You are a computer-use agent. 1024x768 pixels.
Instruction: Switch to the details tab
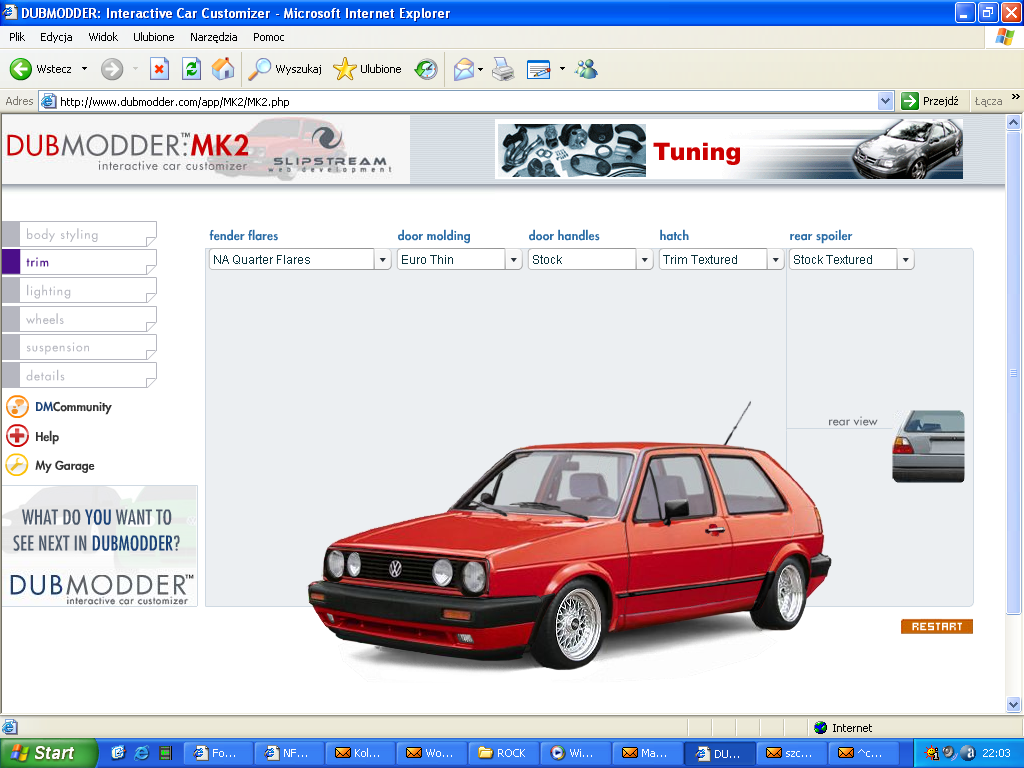80,376
